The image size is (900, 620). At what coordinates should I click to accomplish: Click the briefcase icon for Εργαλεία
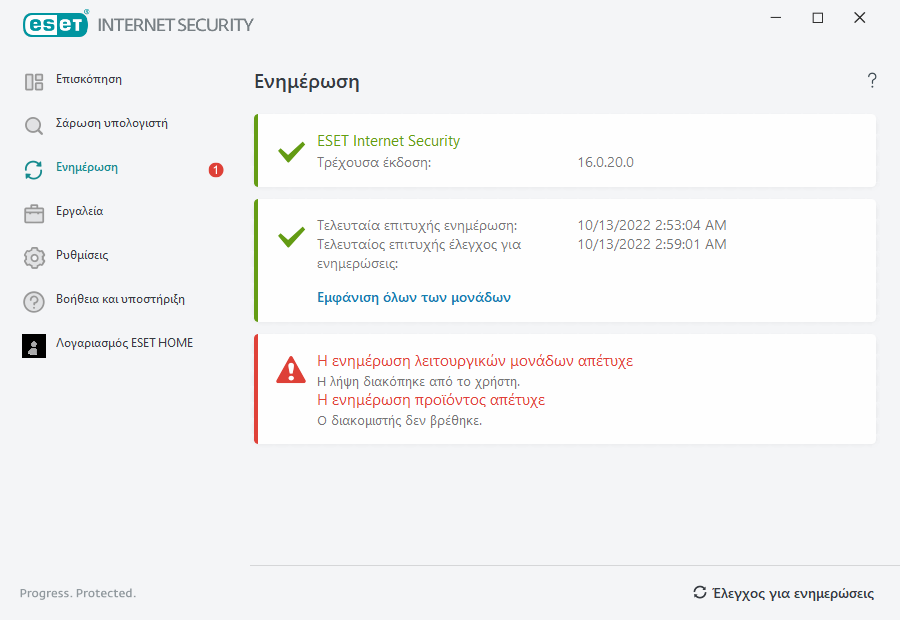(x=34, y=213)
